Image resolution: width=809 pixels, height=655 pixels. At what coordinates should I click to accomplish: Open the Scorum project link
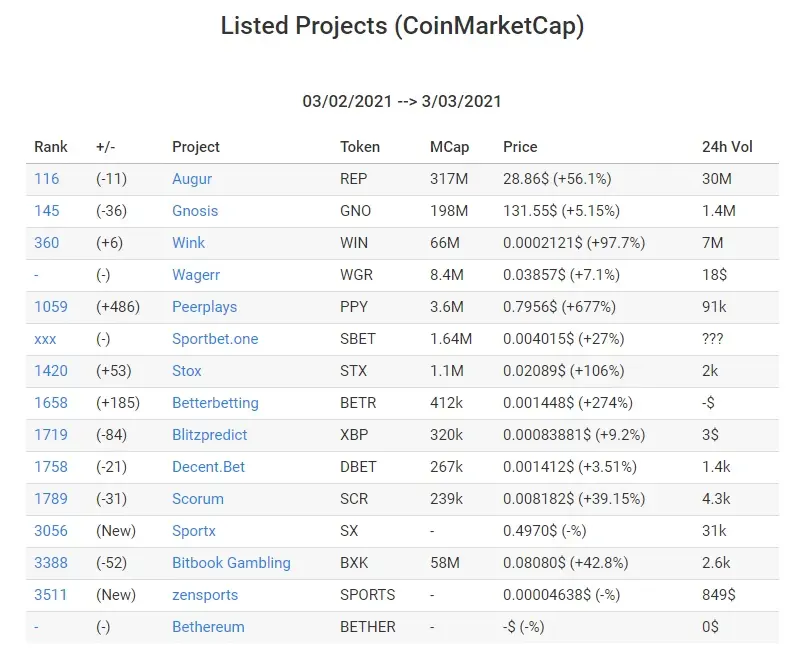click(198, 499)
